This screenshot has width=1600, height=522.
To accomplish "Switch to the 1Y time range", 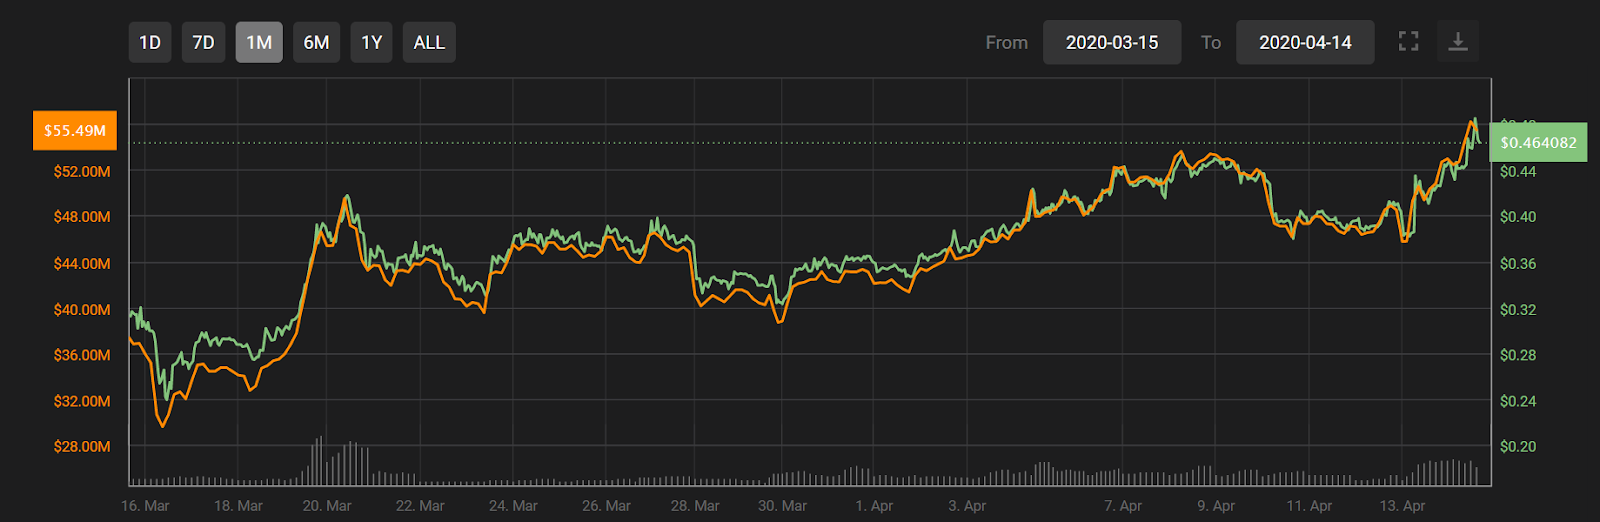I will pos(371,42).
